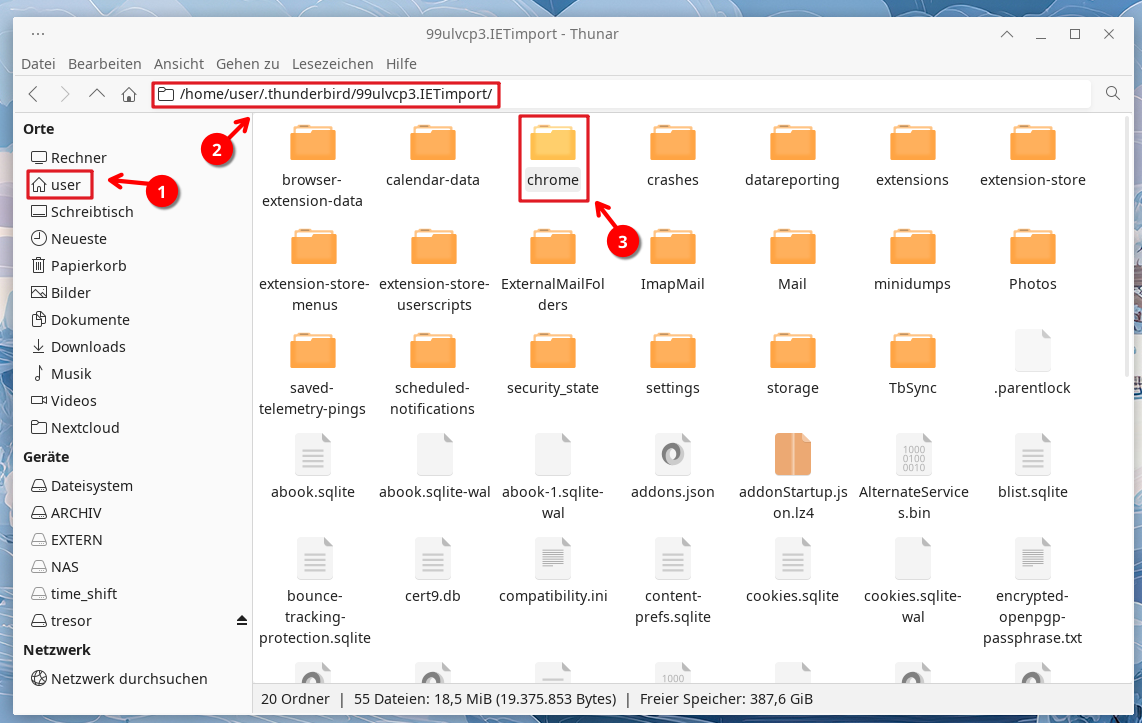The width and height of the screenshot is (1142, 723).
Task: Select Papierkorb in the sidebar
Action: pos(88,266)
